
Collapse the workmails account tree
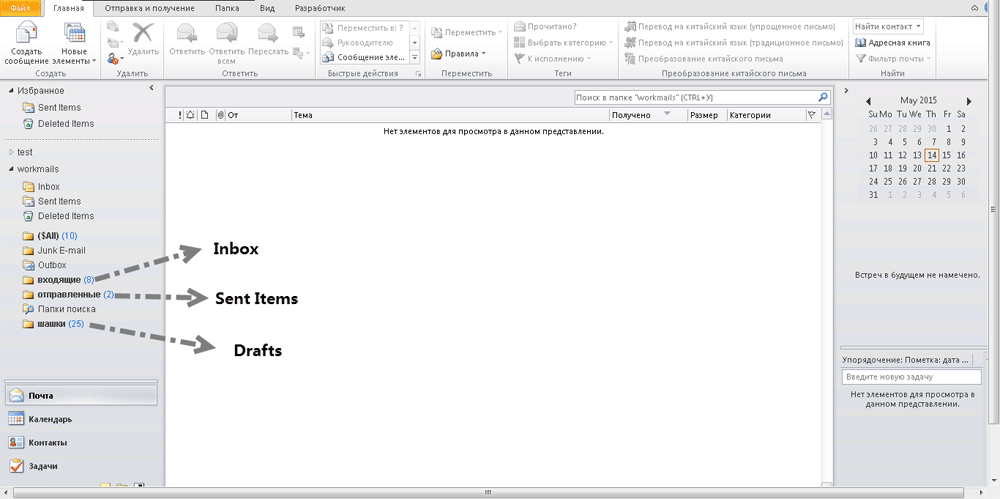[11, 169]
